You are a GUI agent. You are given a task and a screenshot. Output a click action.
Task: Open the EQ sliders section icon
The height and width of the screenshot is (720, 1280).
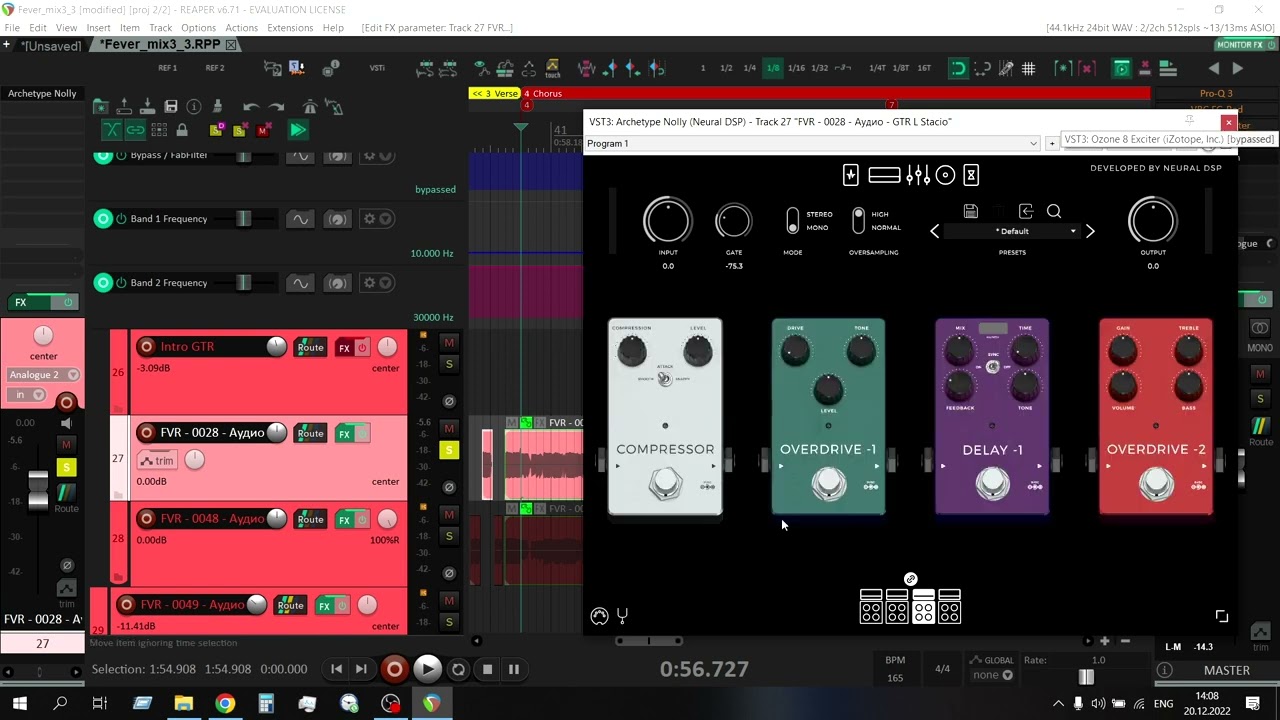pos(918,175)
